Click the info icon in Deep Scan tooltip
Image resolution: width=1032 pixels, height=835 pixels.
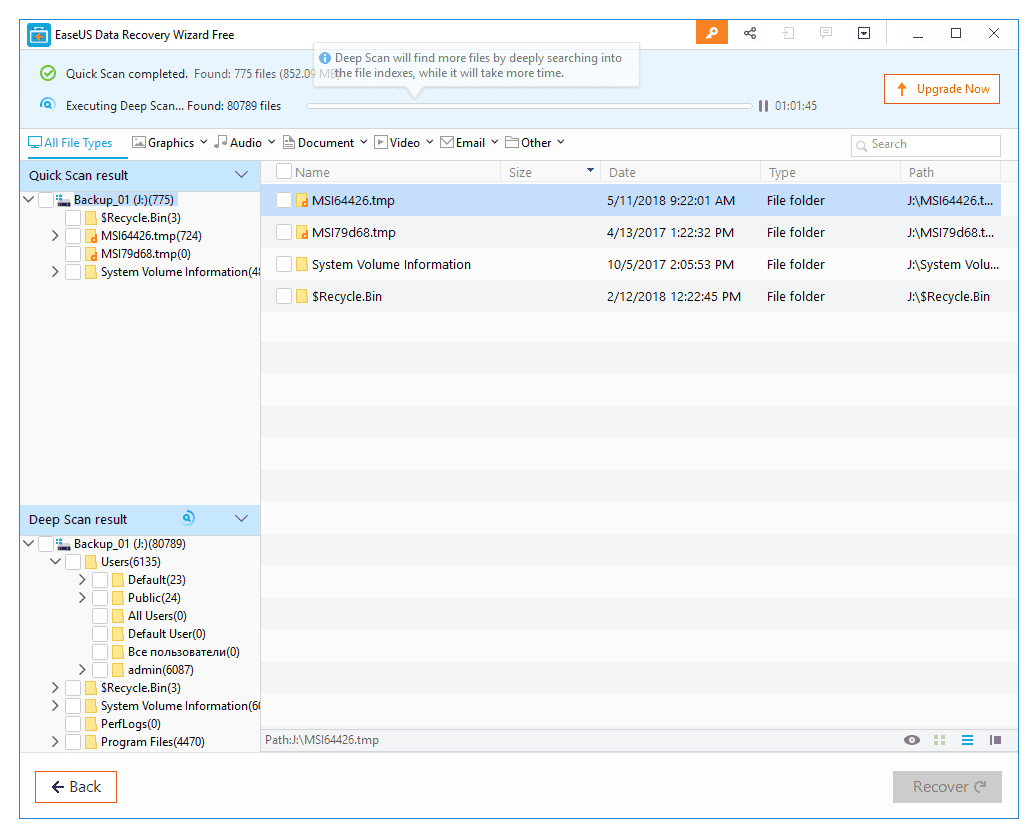324,58
